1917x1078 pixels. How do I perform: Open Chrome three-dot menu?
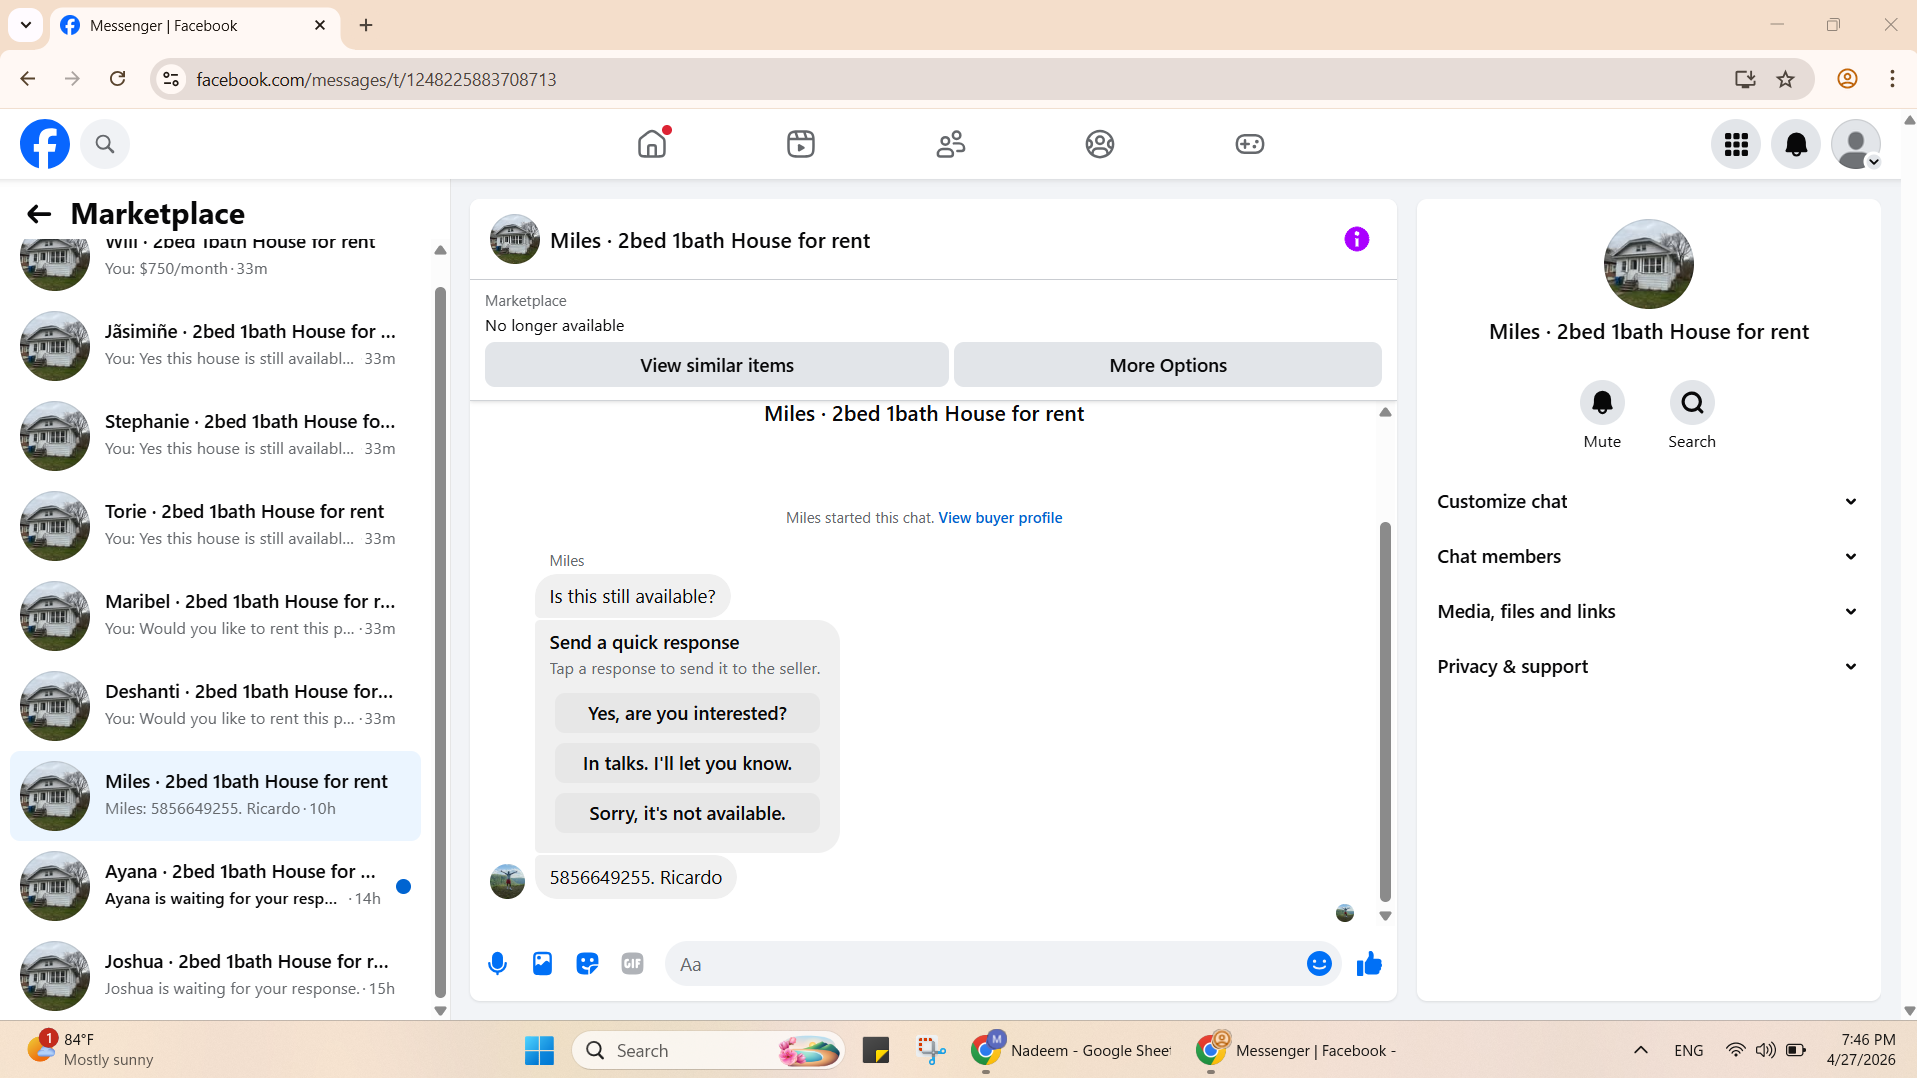click(1892, 79)
